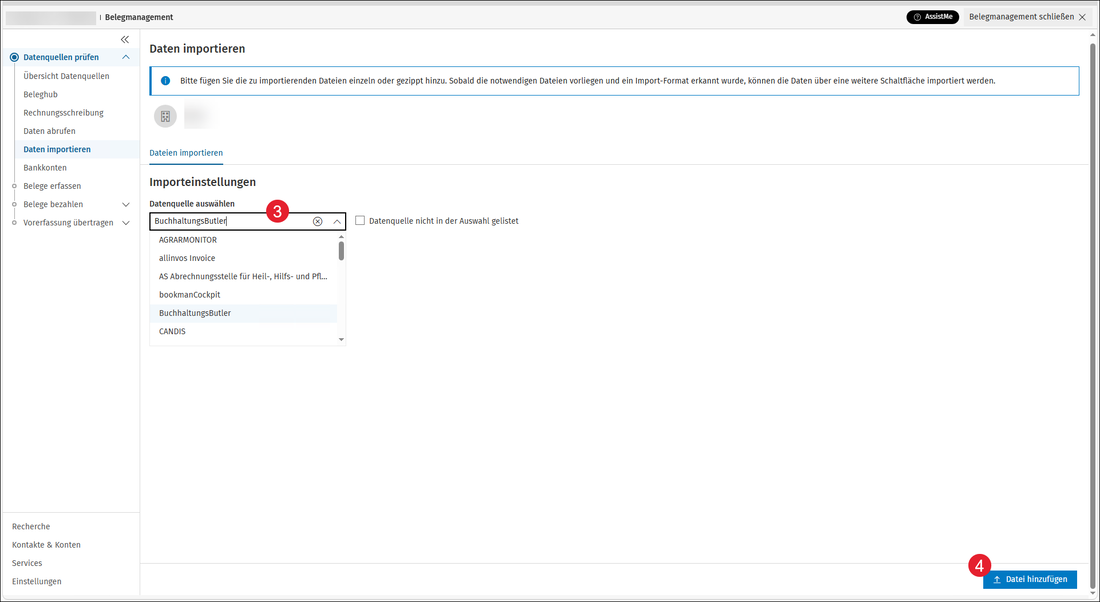Open AssistMe help
The image size is (1100, 602).
coord(932,17)
